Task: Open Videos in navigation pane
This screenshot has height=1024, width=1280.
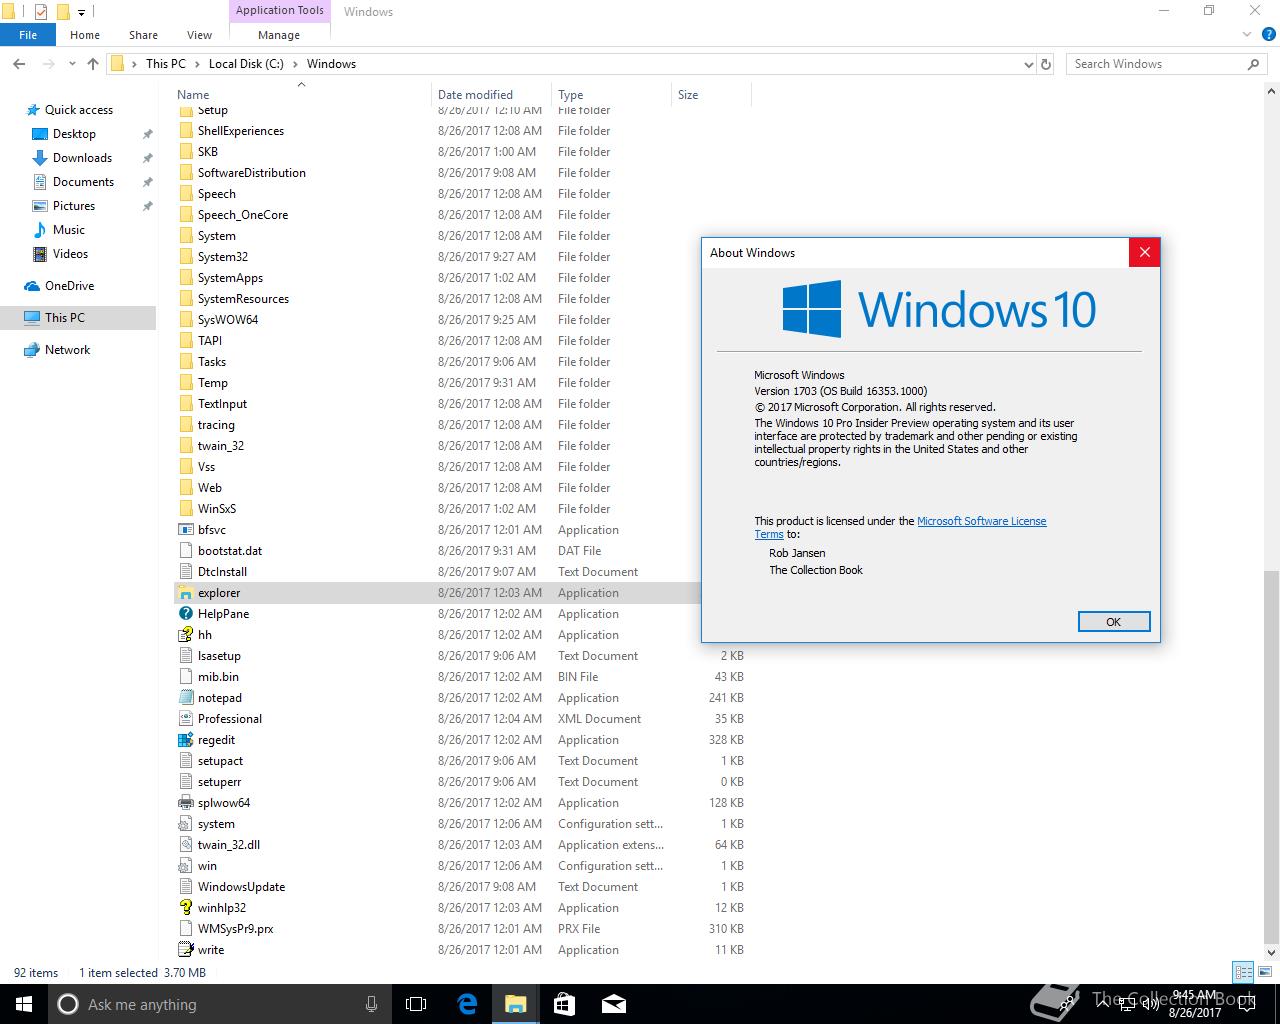Action: point(70,254)
